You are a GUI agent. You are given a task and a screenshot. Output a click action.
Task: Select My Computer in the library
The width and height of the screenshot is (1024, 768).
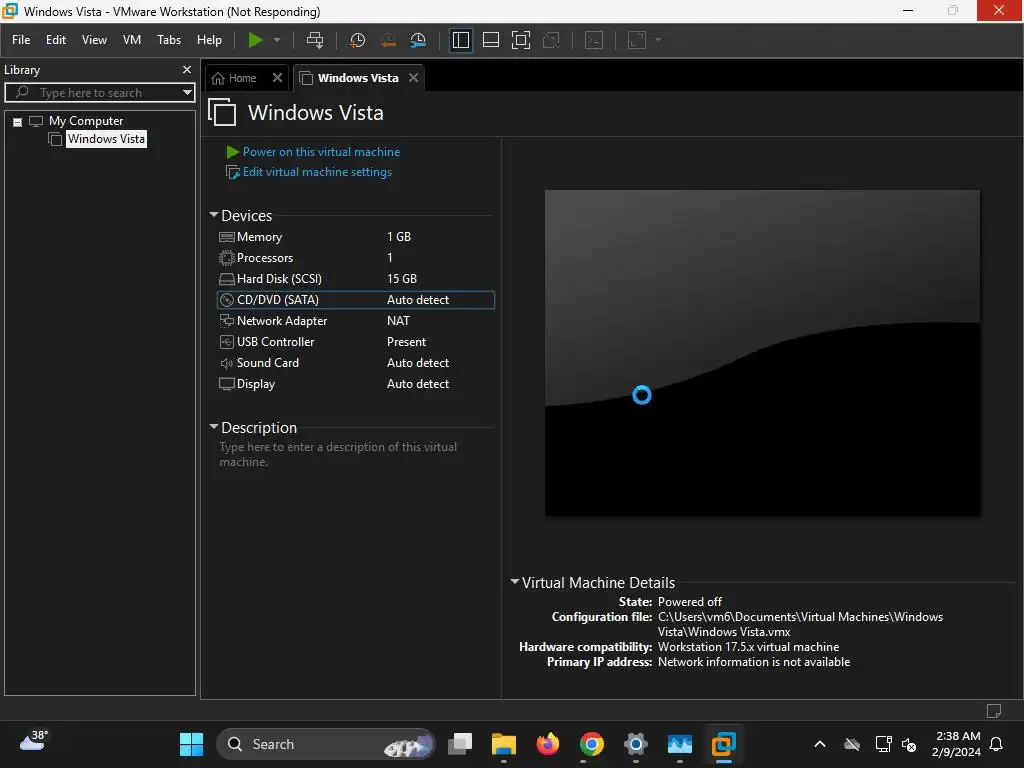(x=86, y=121)
